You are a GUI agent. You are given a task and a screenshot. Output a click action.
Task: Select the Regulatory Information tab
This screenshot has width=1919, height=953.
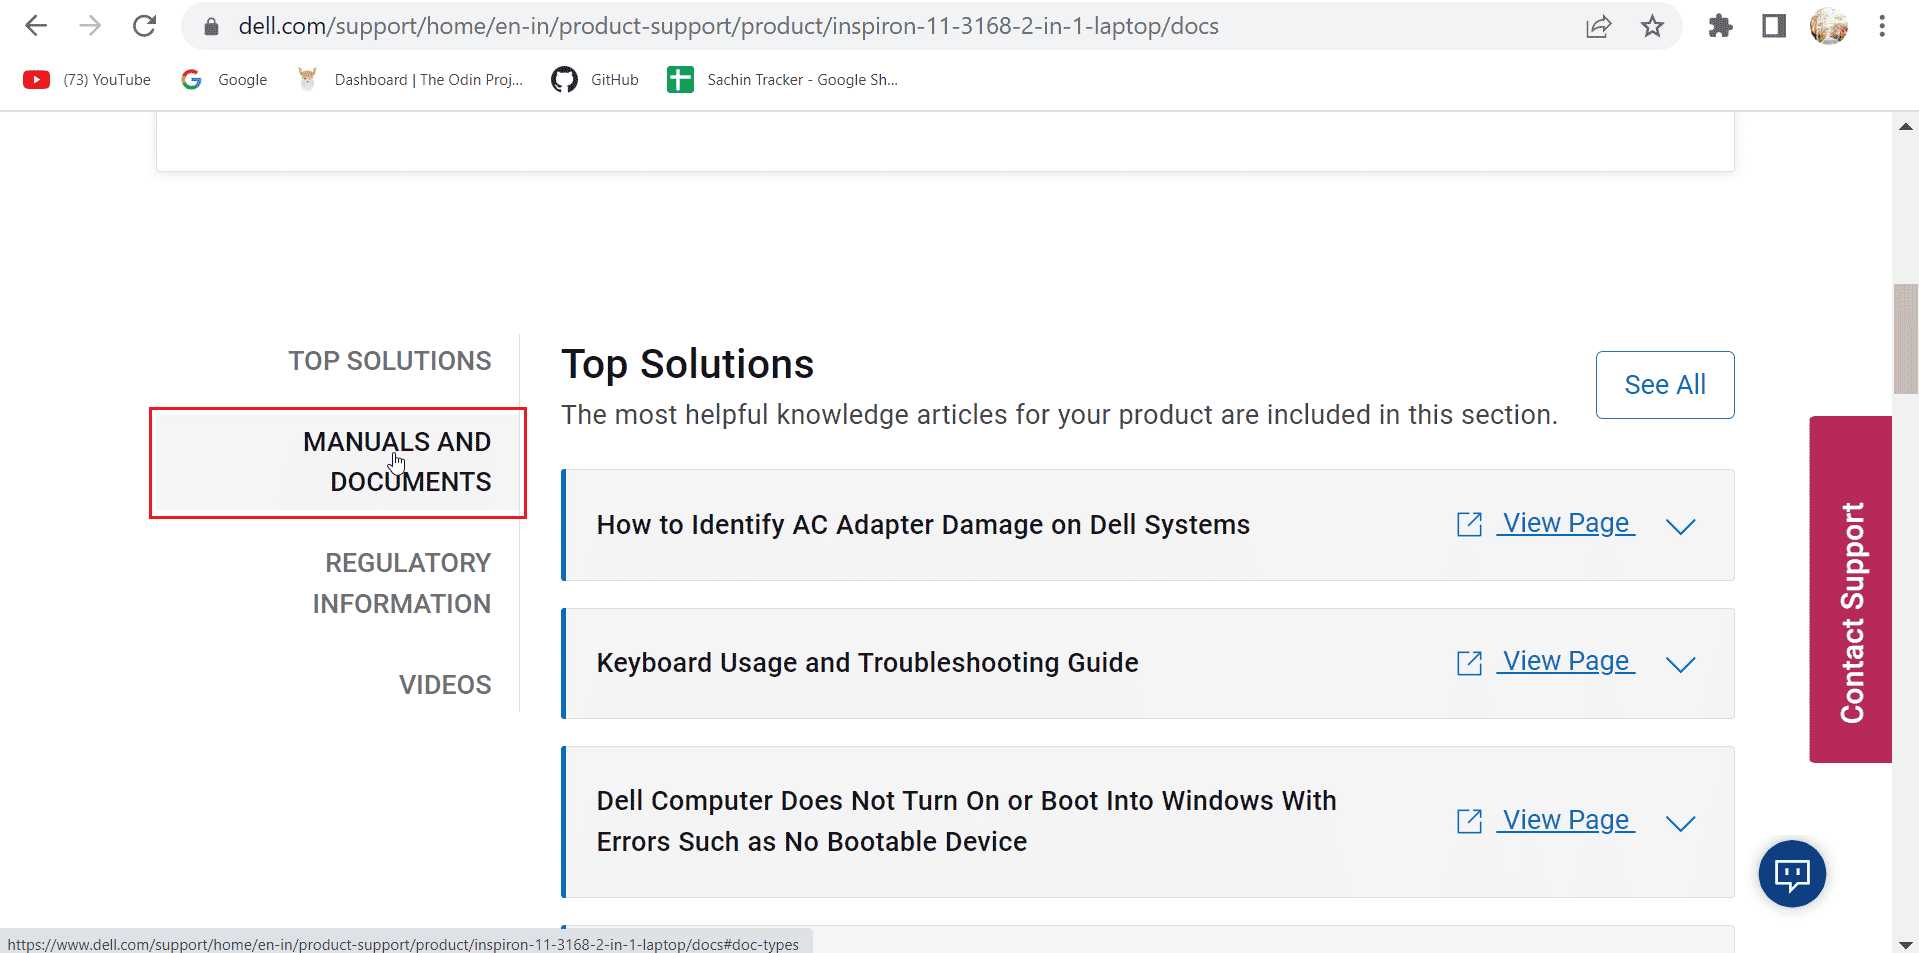click(402, 583)
